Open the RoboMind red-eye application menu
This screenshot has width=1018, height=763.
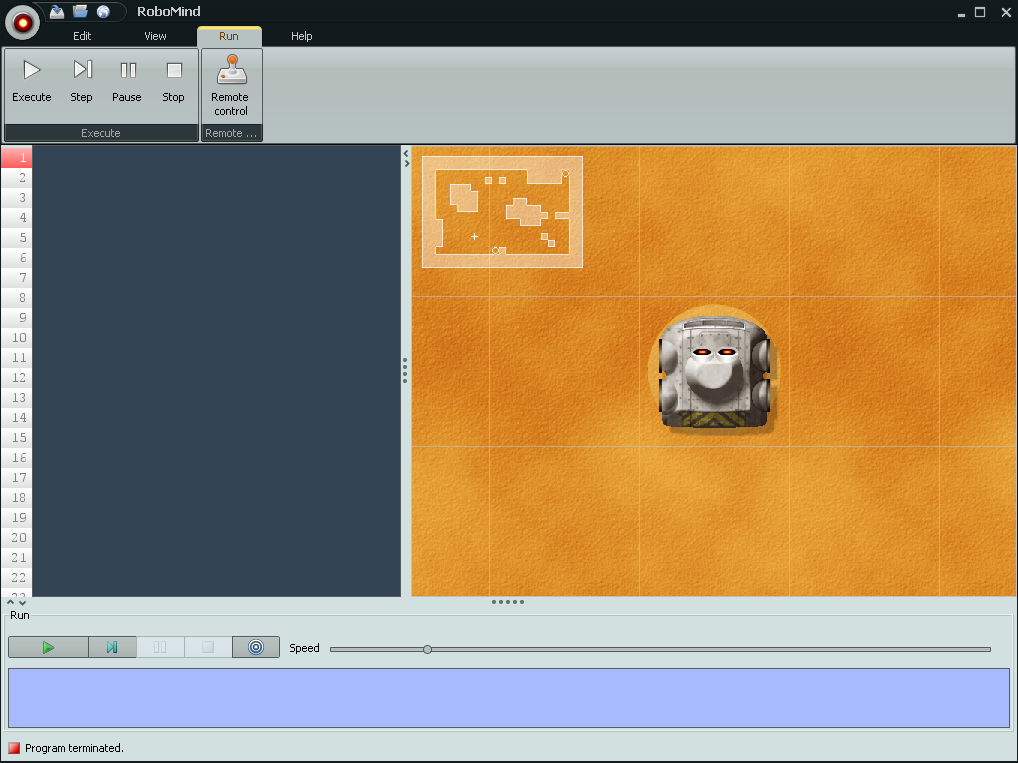click(x=23, y=22)
